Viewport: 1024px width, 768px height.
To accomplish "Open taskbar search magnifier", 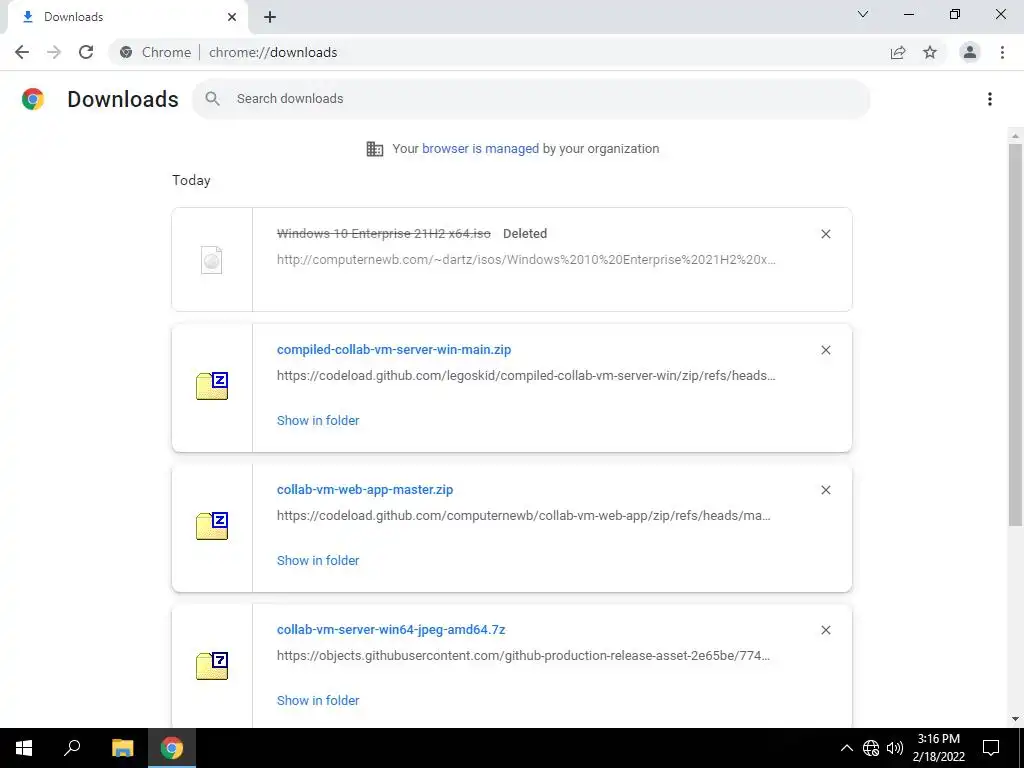I will point(72,748).
